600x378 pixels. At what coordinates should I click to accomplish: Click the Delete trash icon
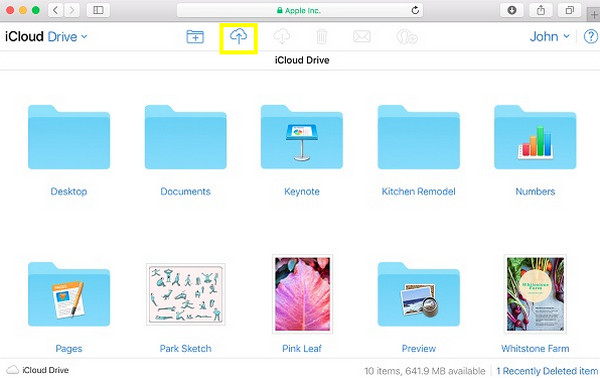point(321,37)
